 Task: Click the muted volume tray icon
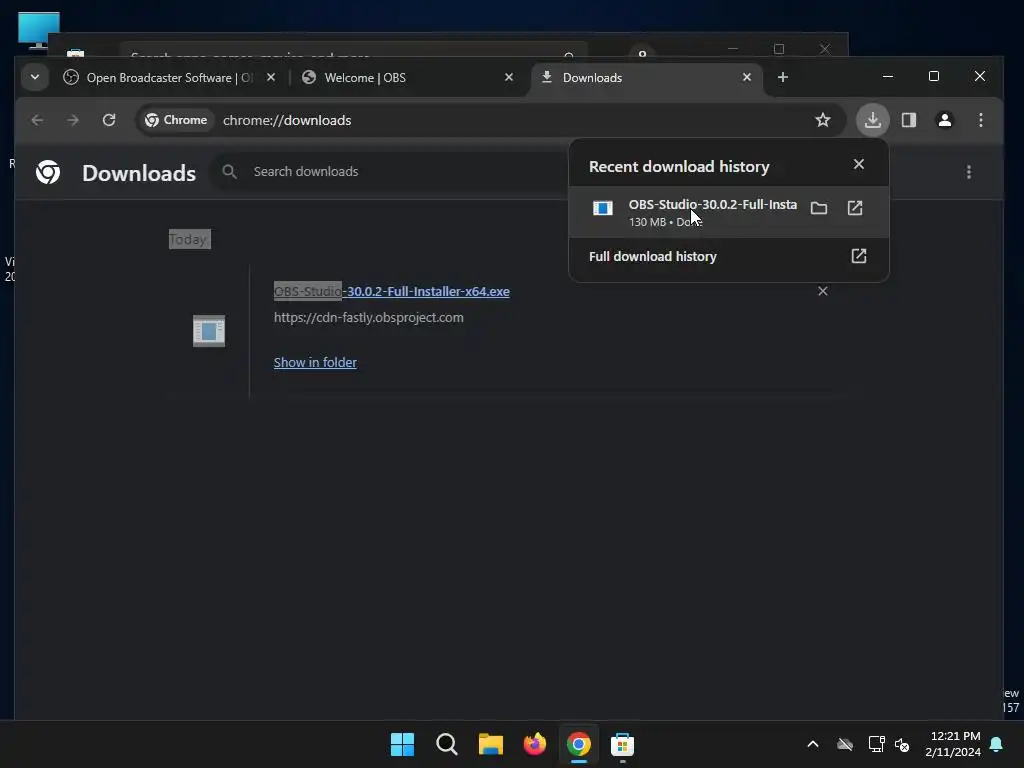[903, 744]
